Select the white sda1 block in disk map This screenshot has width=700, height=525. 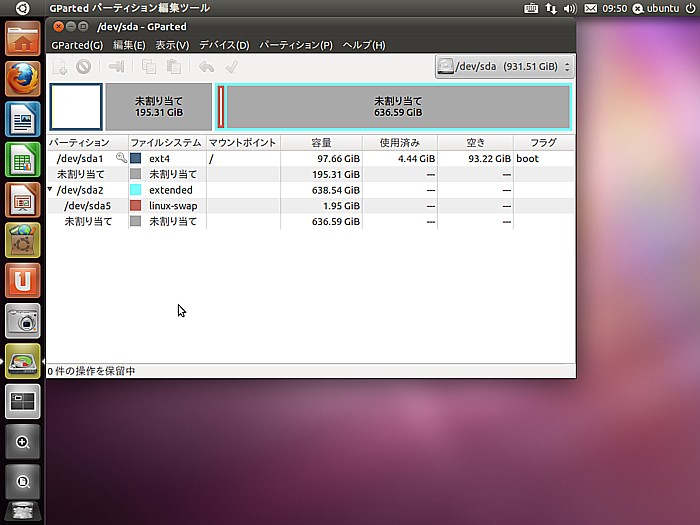76,107
